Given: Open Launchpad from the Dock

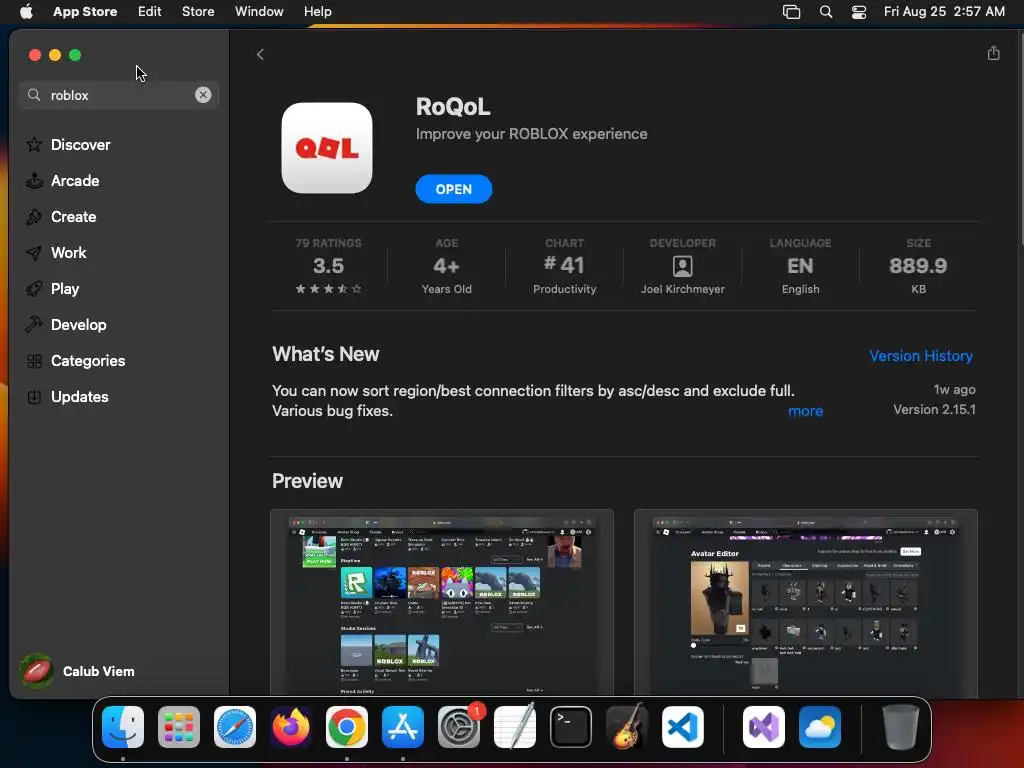Looking at the screenshot, I should (179, 727).
